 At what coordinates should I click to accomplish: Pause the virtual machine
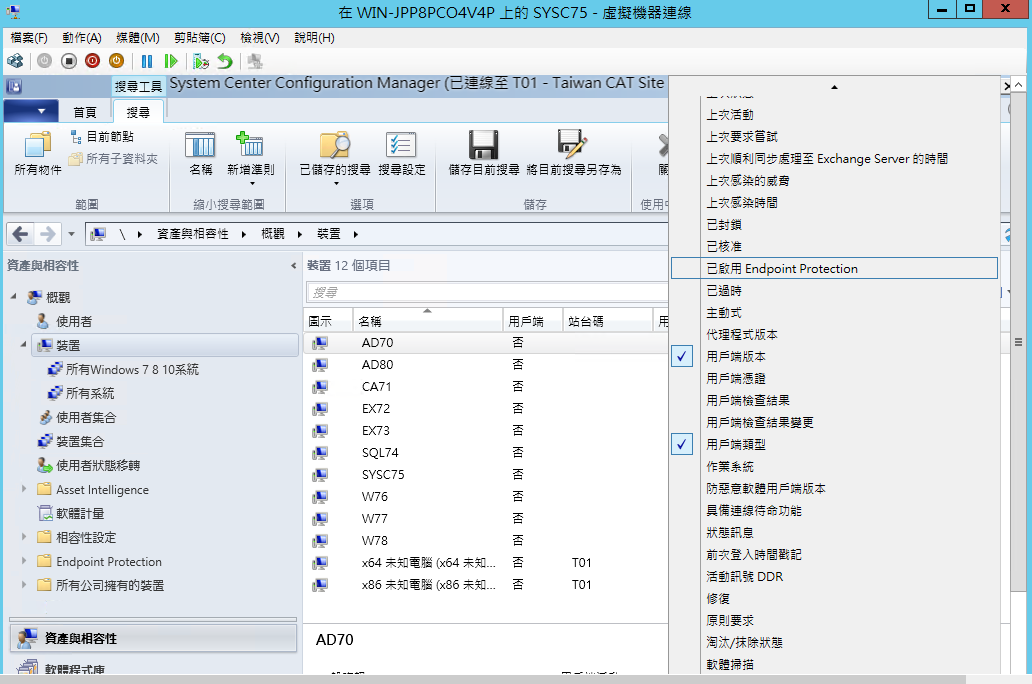pyautogui.click(x=147, y=61)
